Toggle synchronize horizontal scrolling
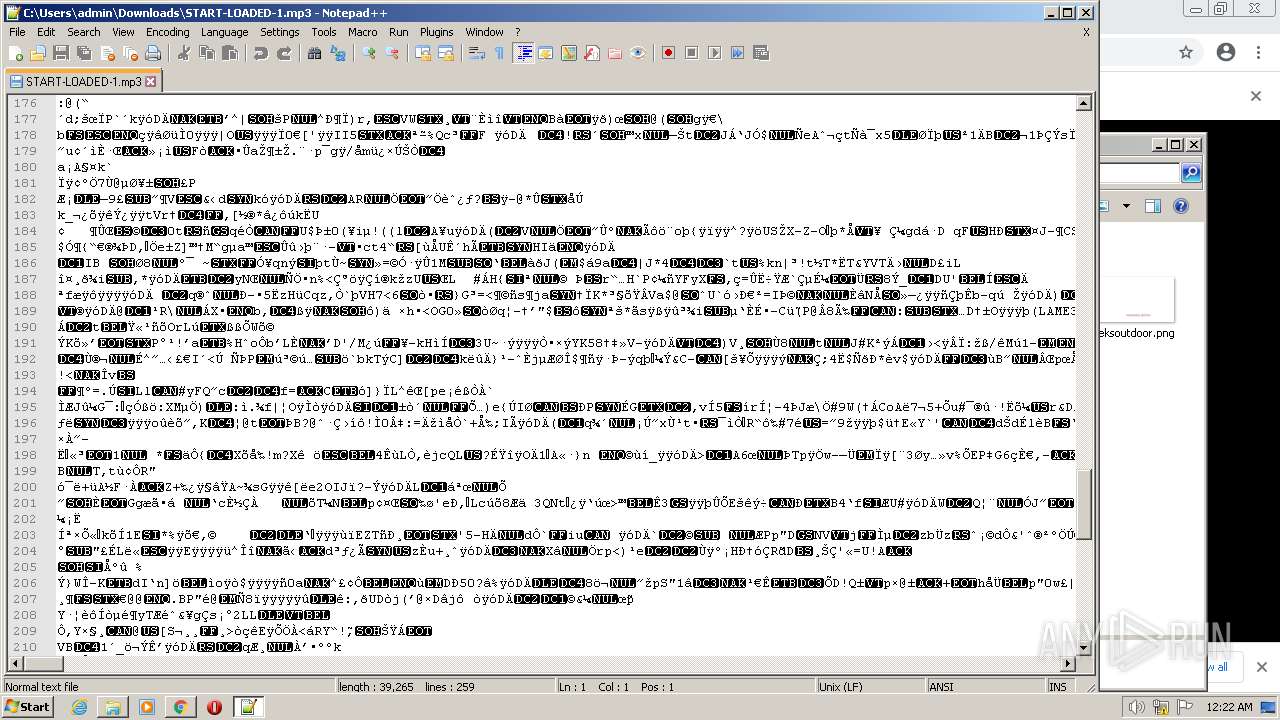The width and height of the screenshot is (1280, 720). point(446,53)
